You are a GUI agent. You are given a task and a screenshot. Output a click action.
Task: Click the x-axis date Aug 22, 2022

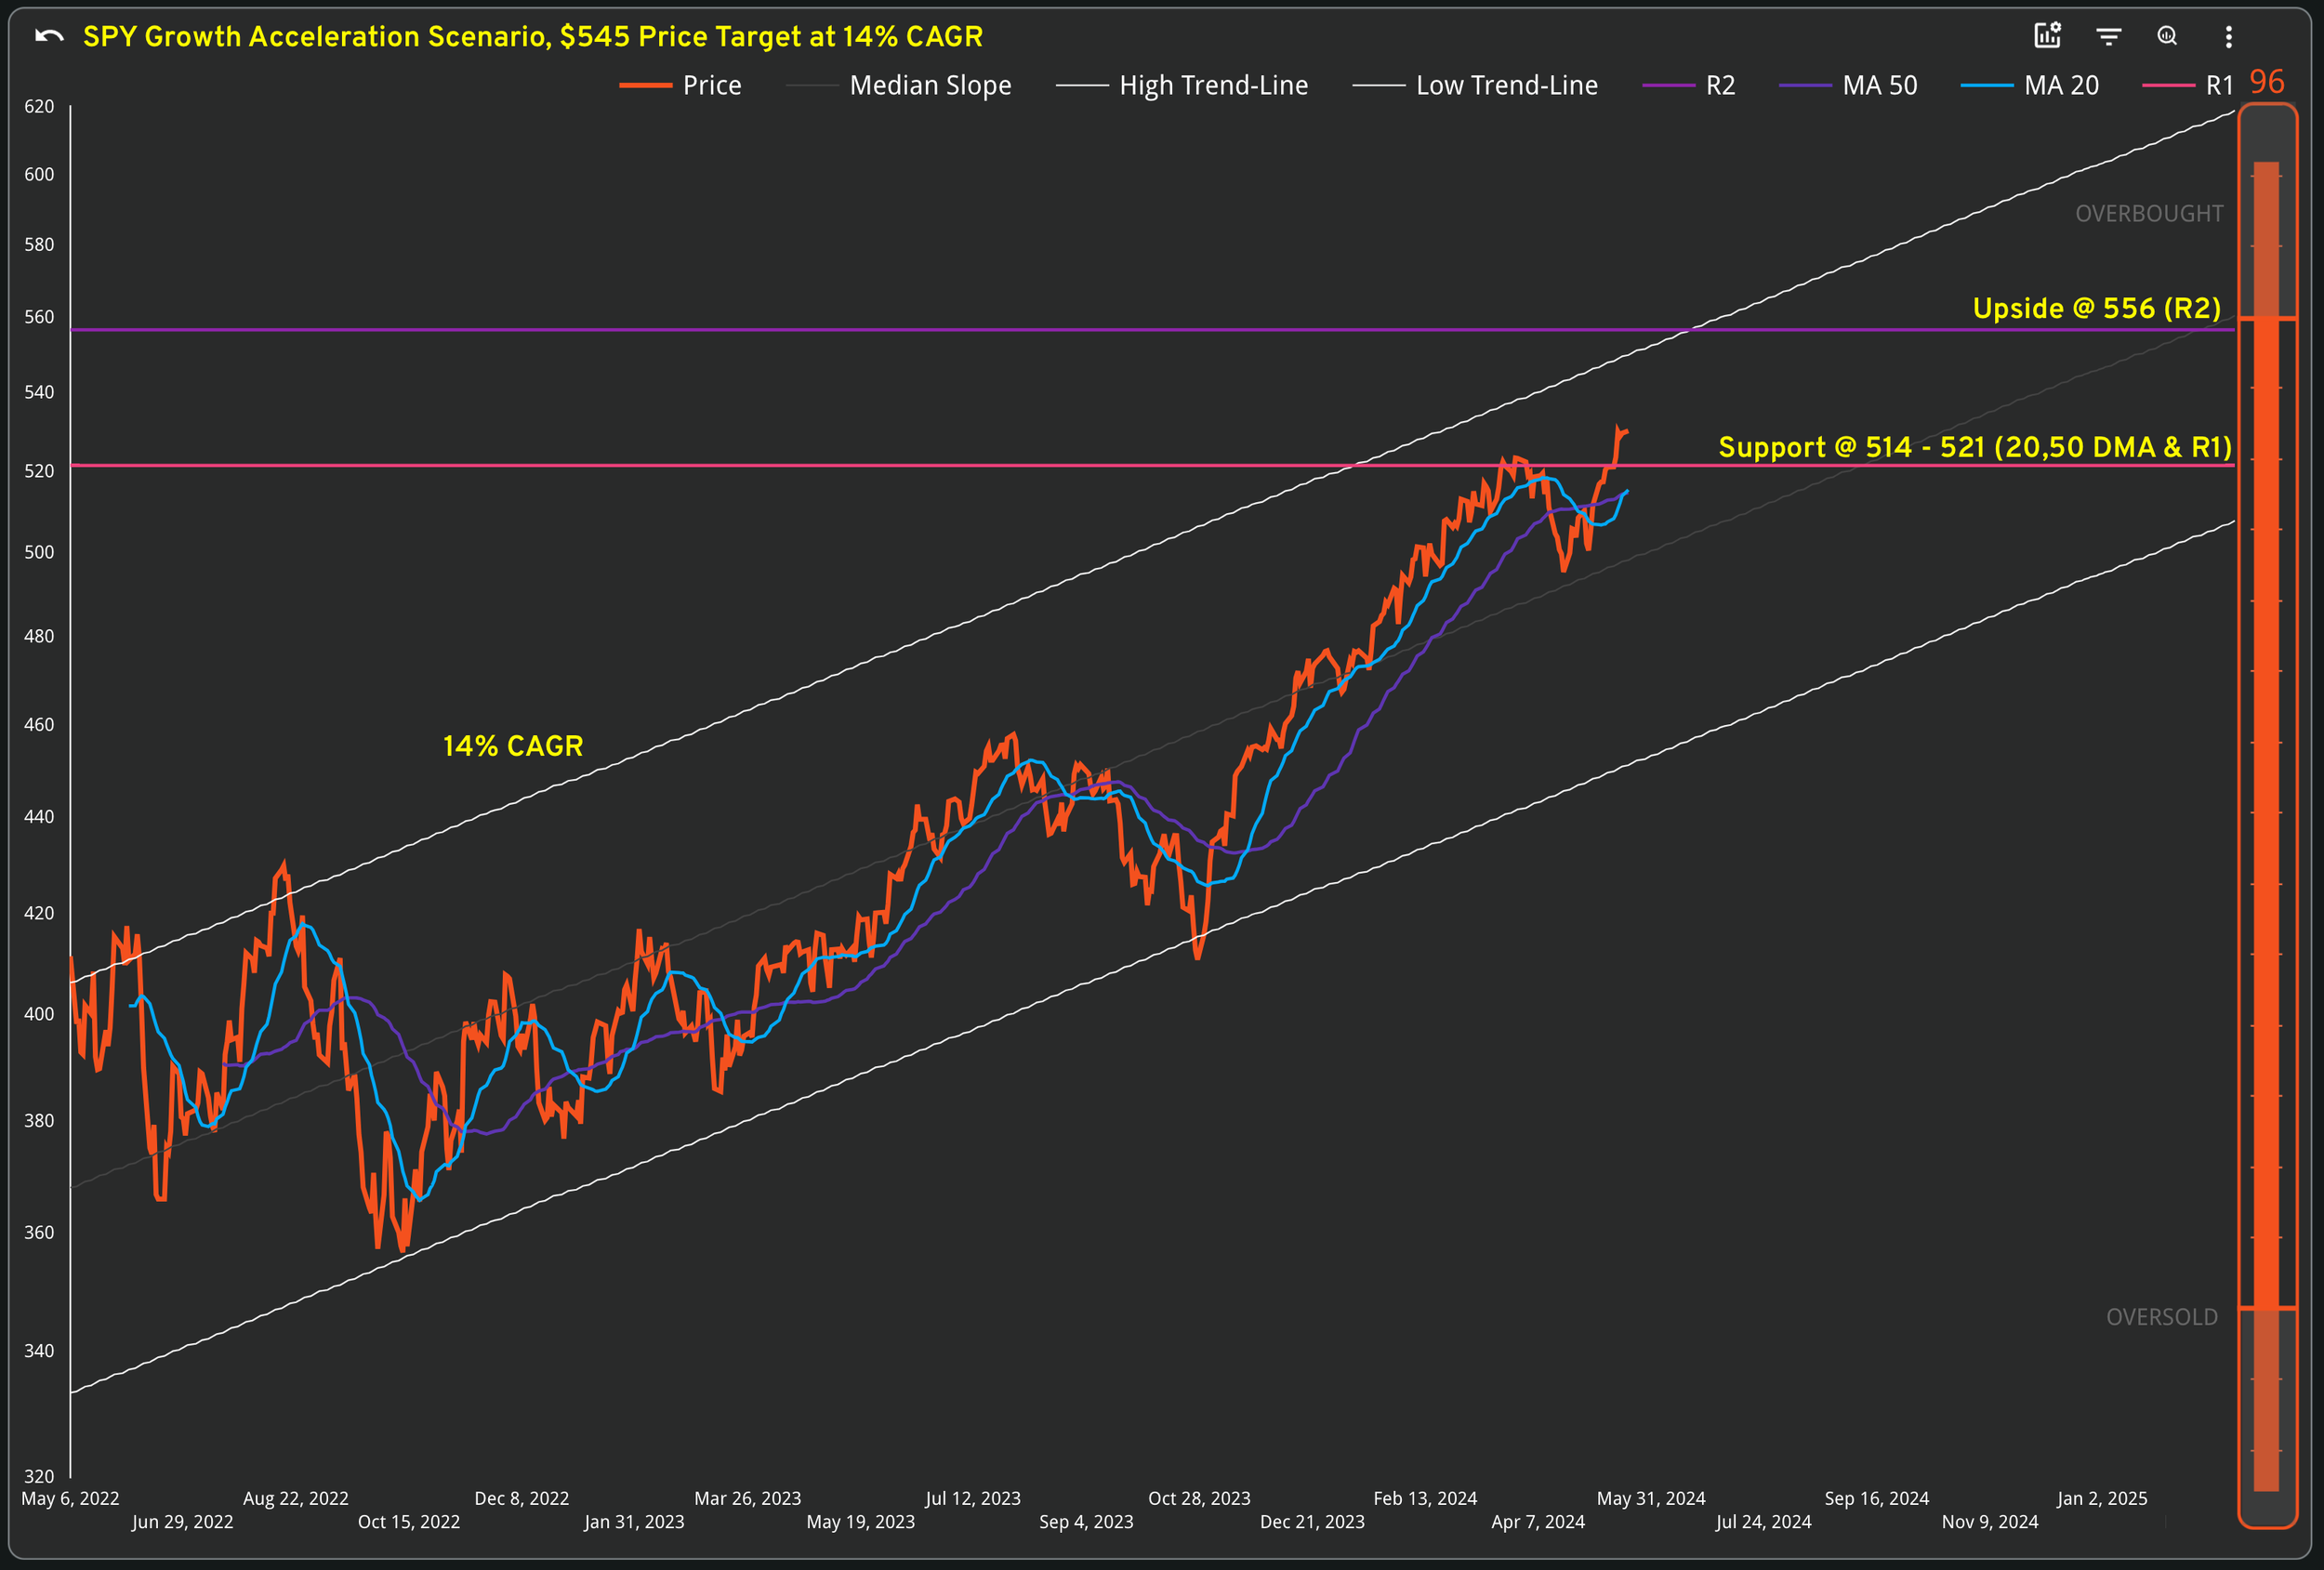click(296, 1498)
